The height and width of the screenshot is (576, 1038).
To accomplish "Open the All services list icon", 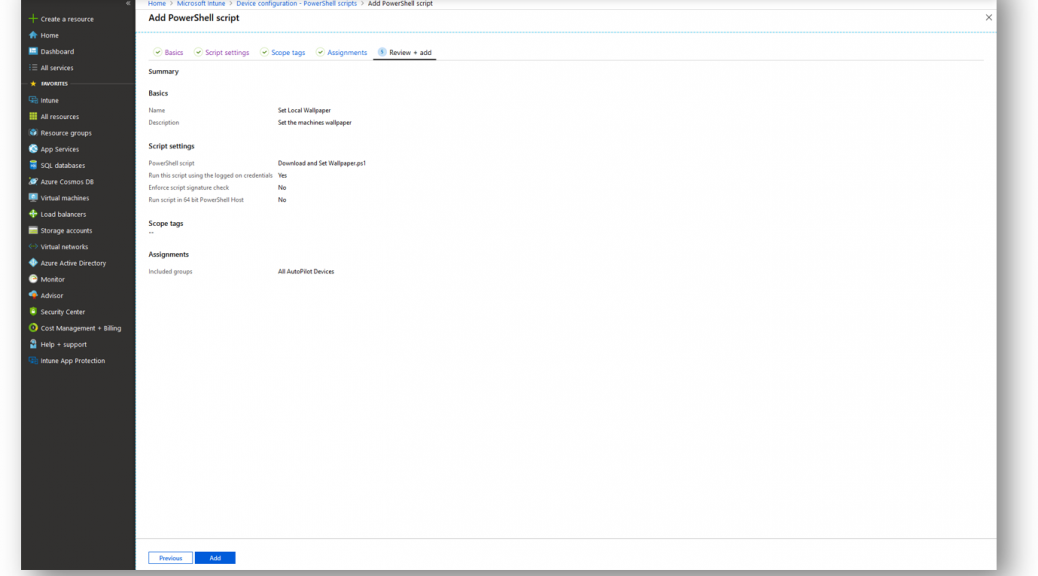I will [x=33, y=68].
